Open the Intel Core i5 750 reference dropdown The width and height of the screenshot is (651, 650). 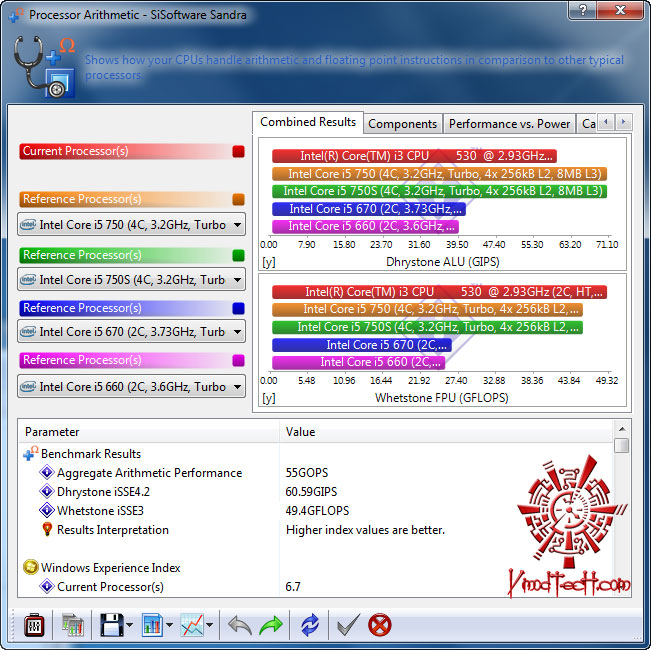[x=131, y=225]
